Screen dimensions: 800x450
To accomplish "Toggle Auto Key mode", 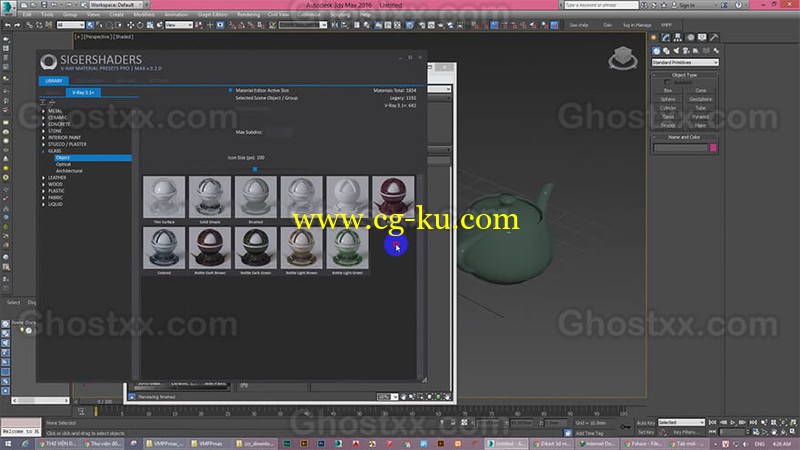I will (x=645, y=422).
